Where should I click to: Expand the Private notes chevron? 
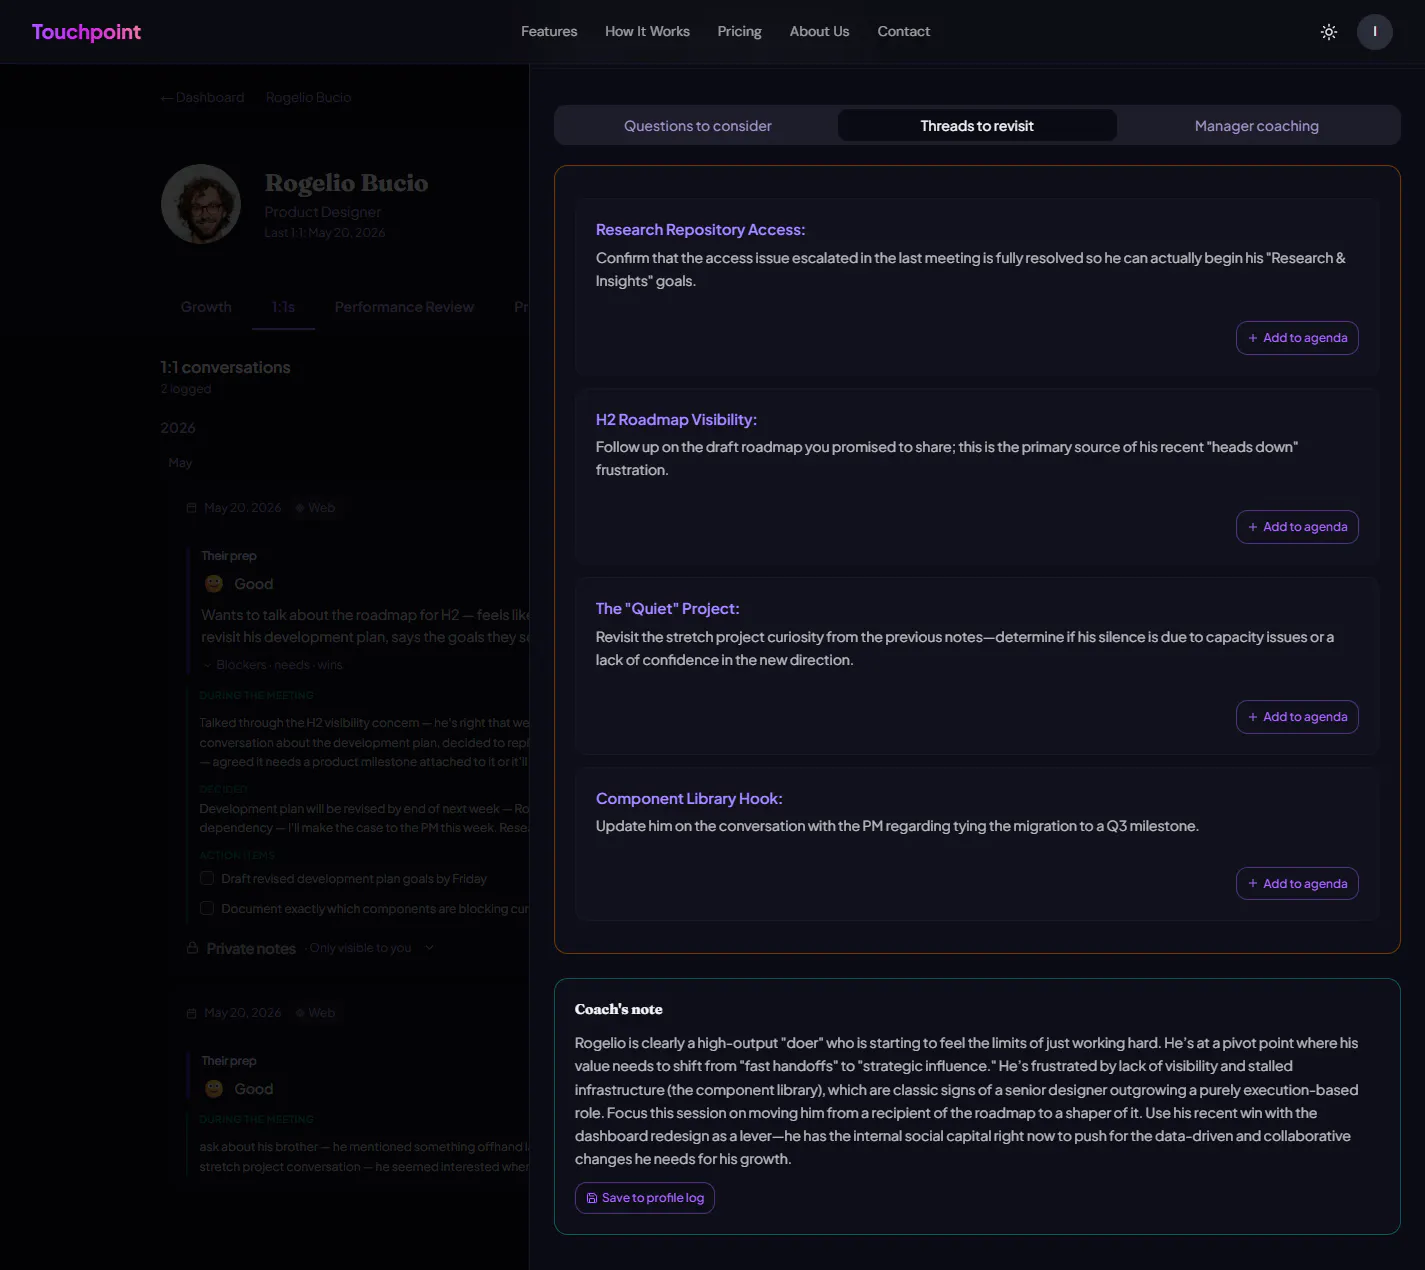429,948
